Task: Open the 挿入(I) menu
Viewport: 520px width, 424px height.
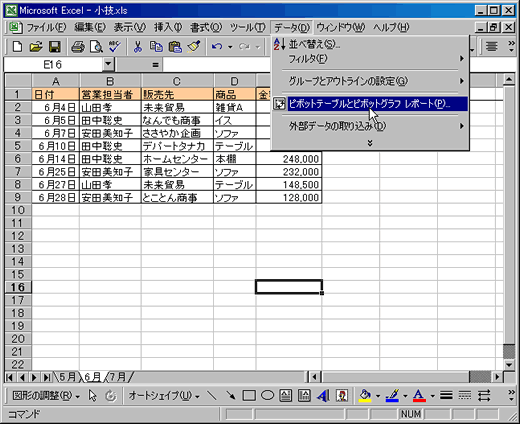Action: pyautogui.click(x=168, y=27)
